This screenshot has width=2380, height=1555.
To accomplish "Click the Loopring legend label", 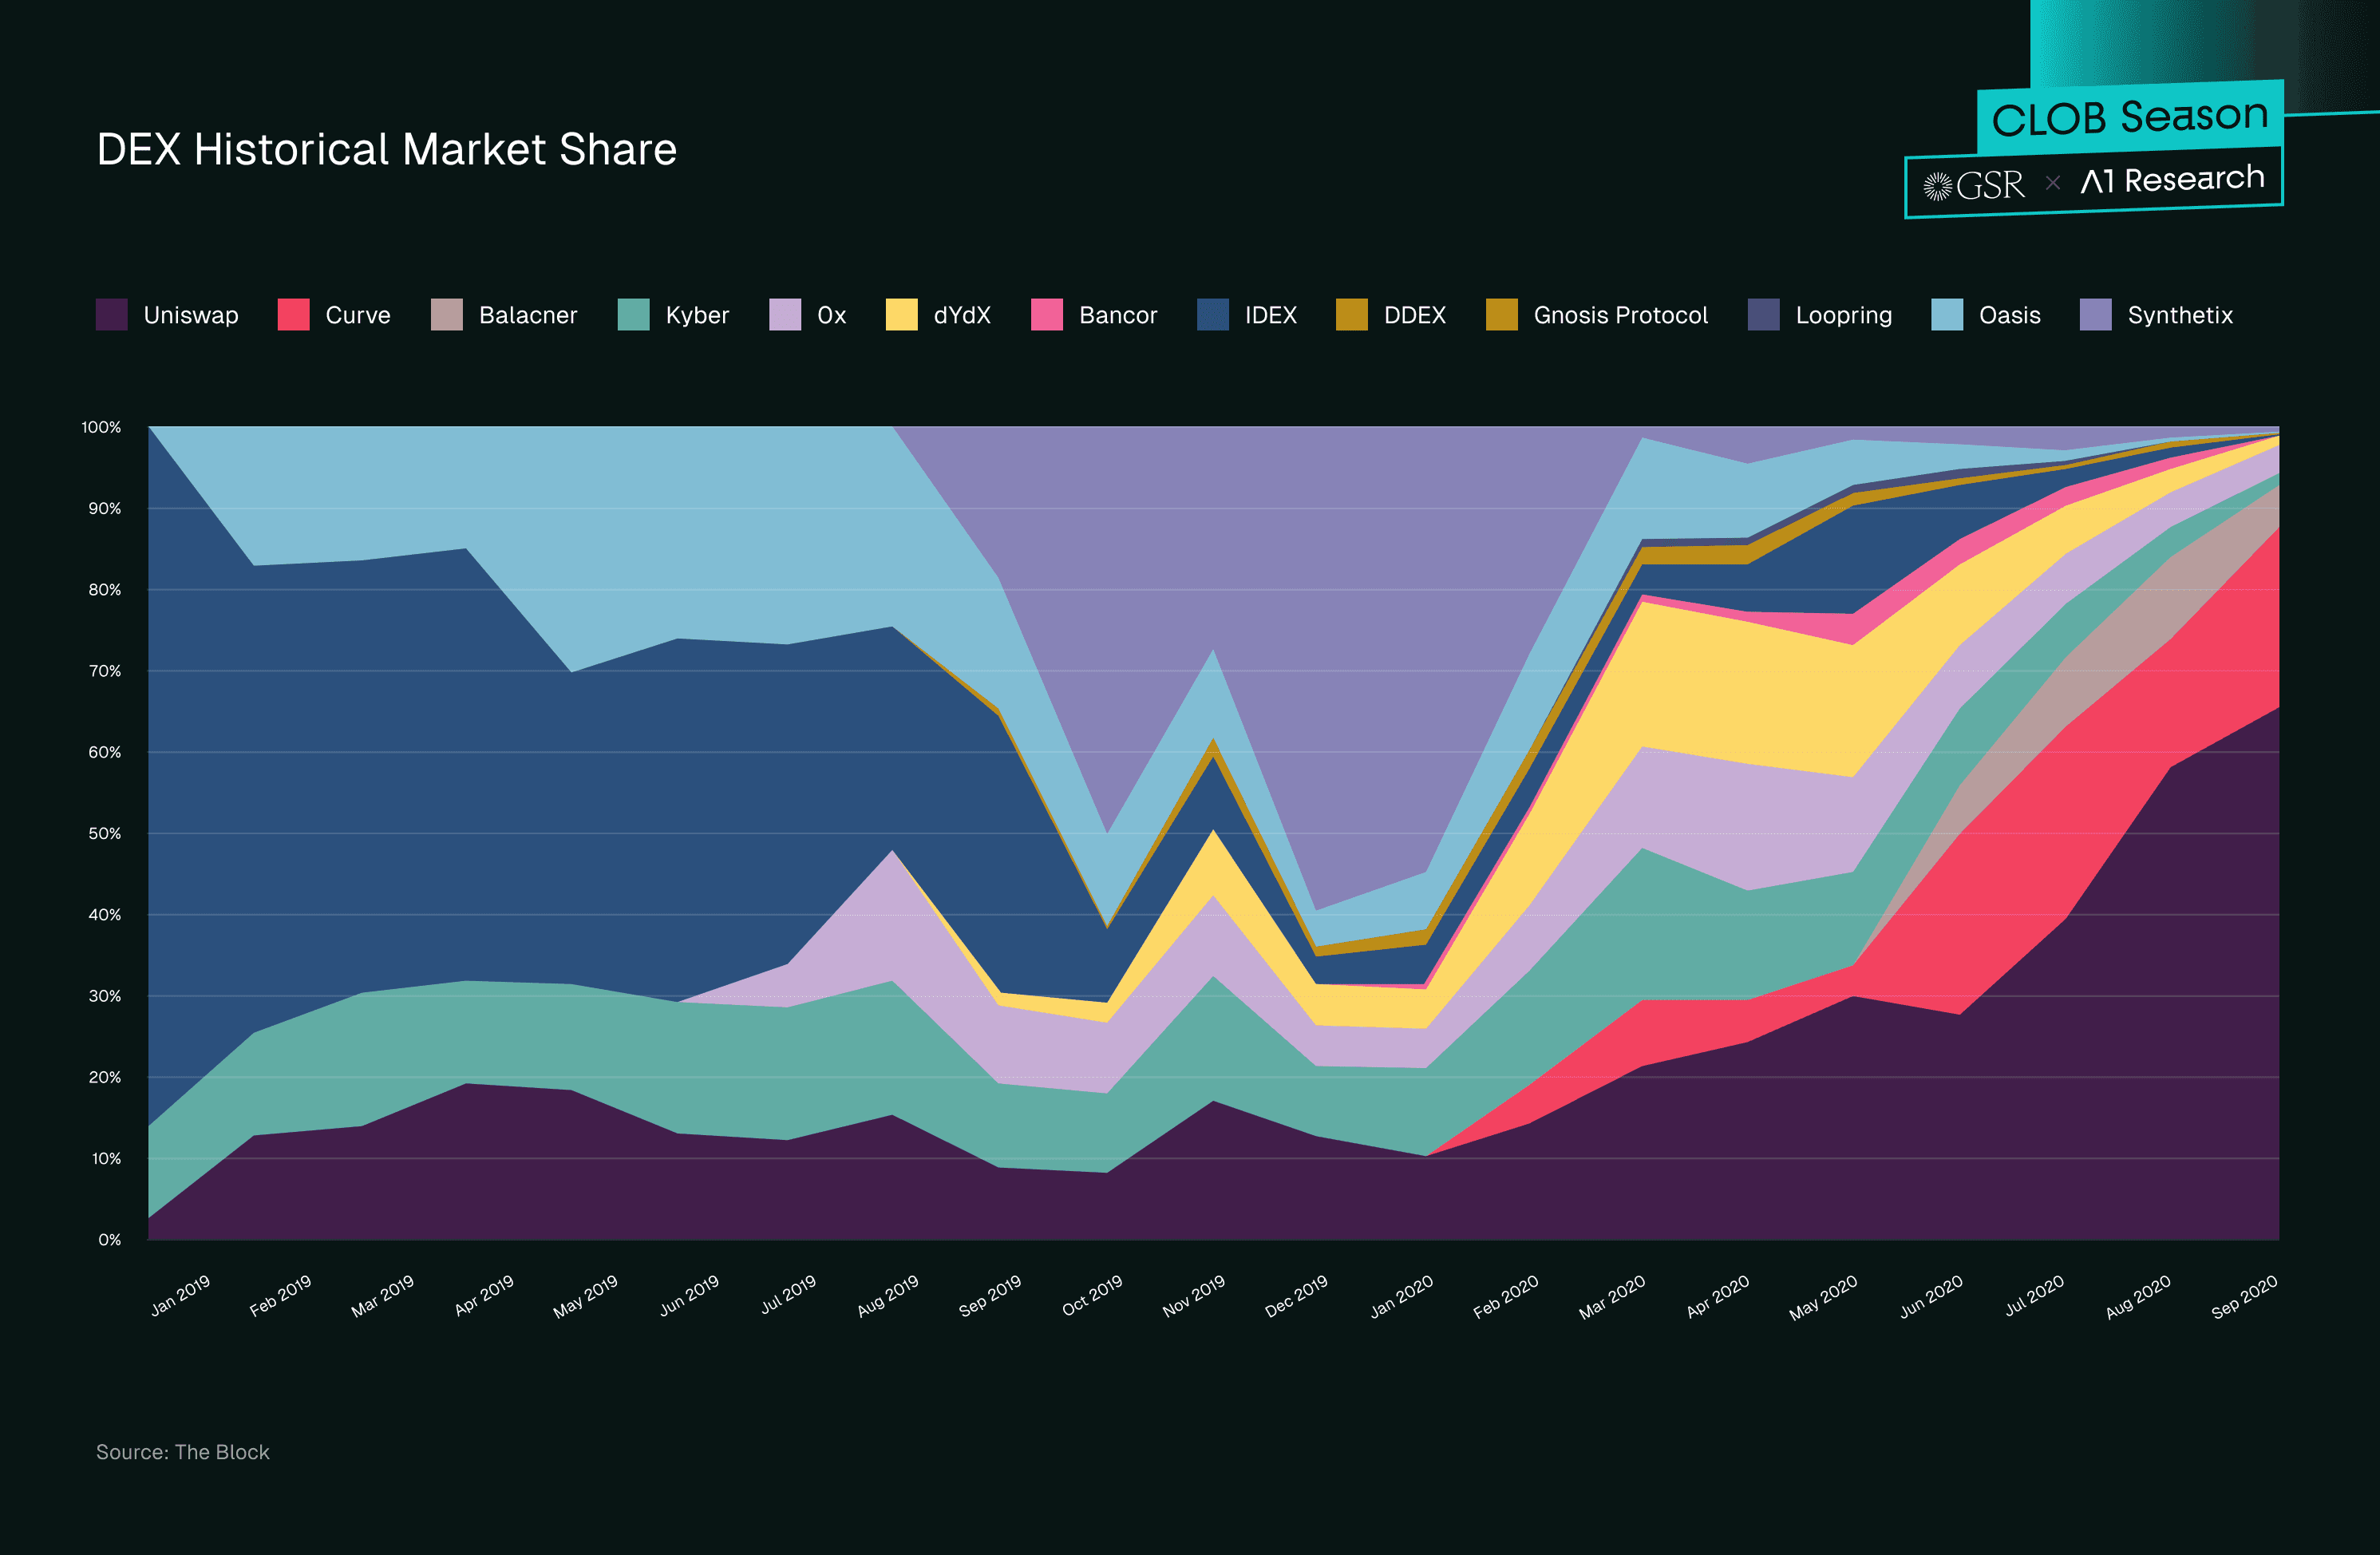I will coord(1844,315).
